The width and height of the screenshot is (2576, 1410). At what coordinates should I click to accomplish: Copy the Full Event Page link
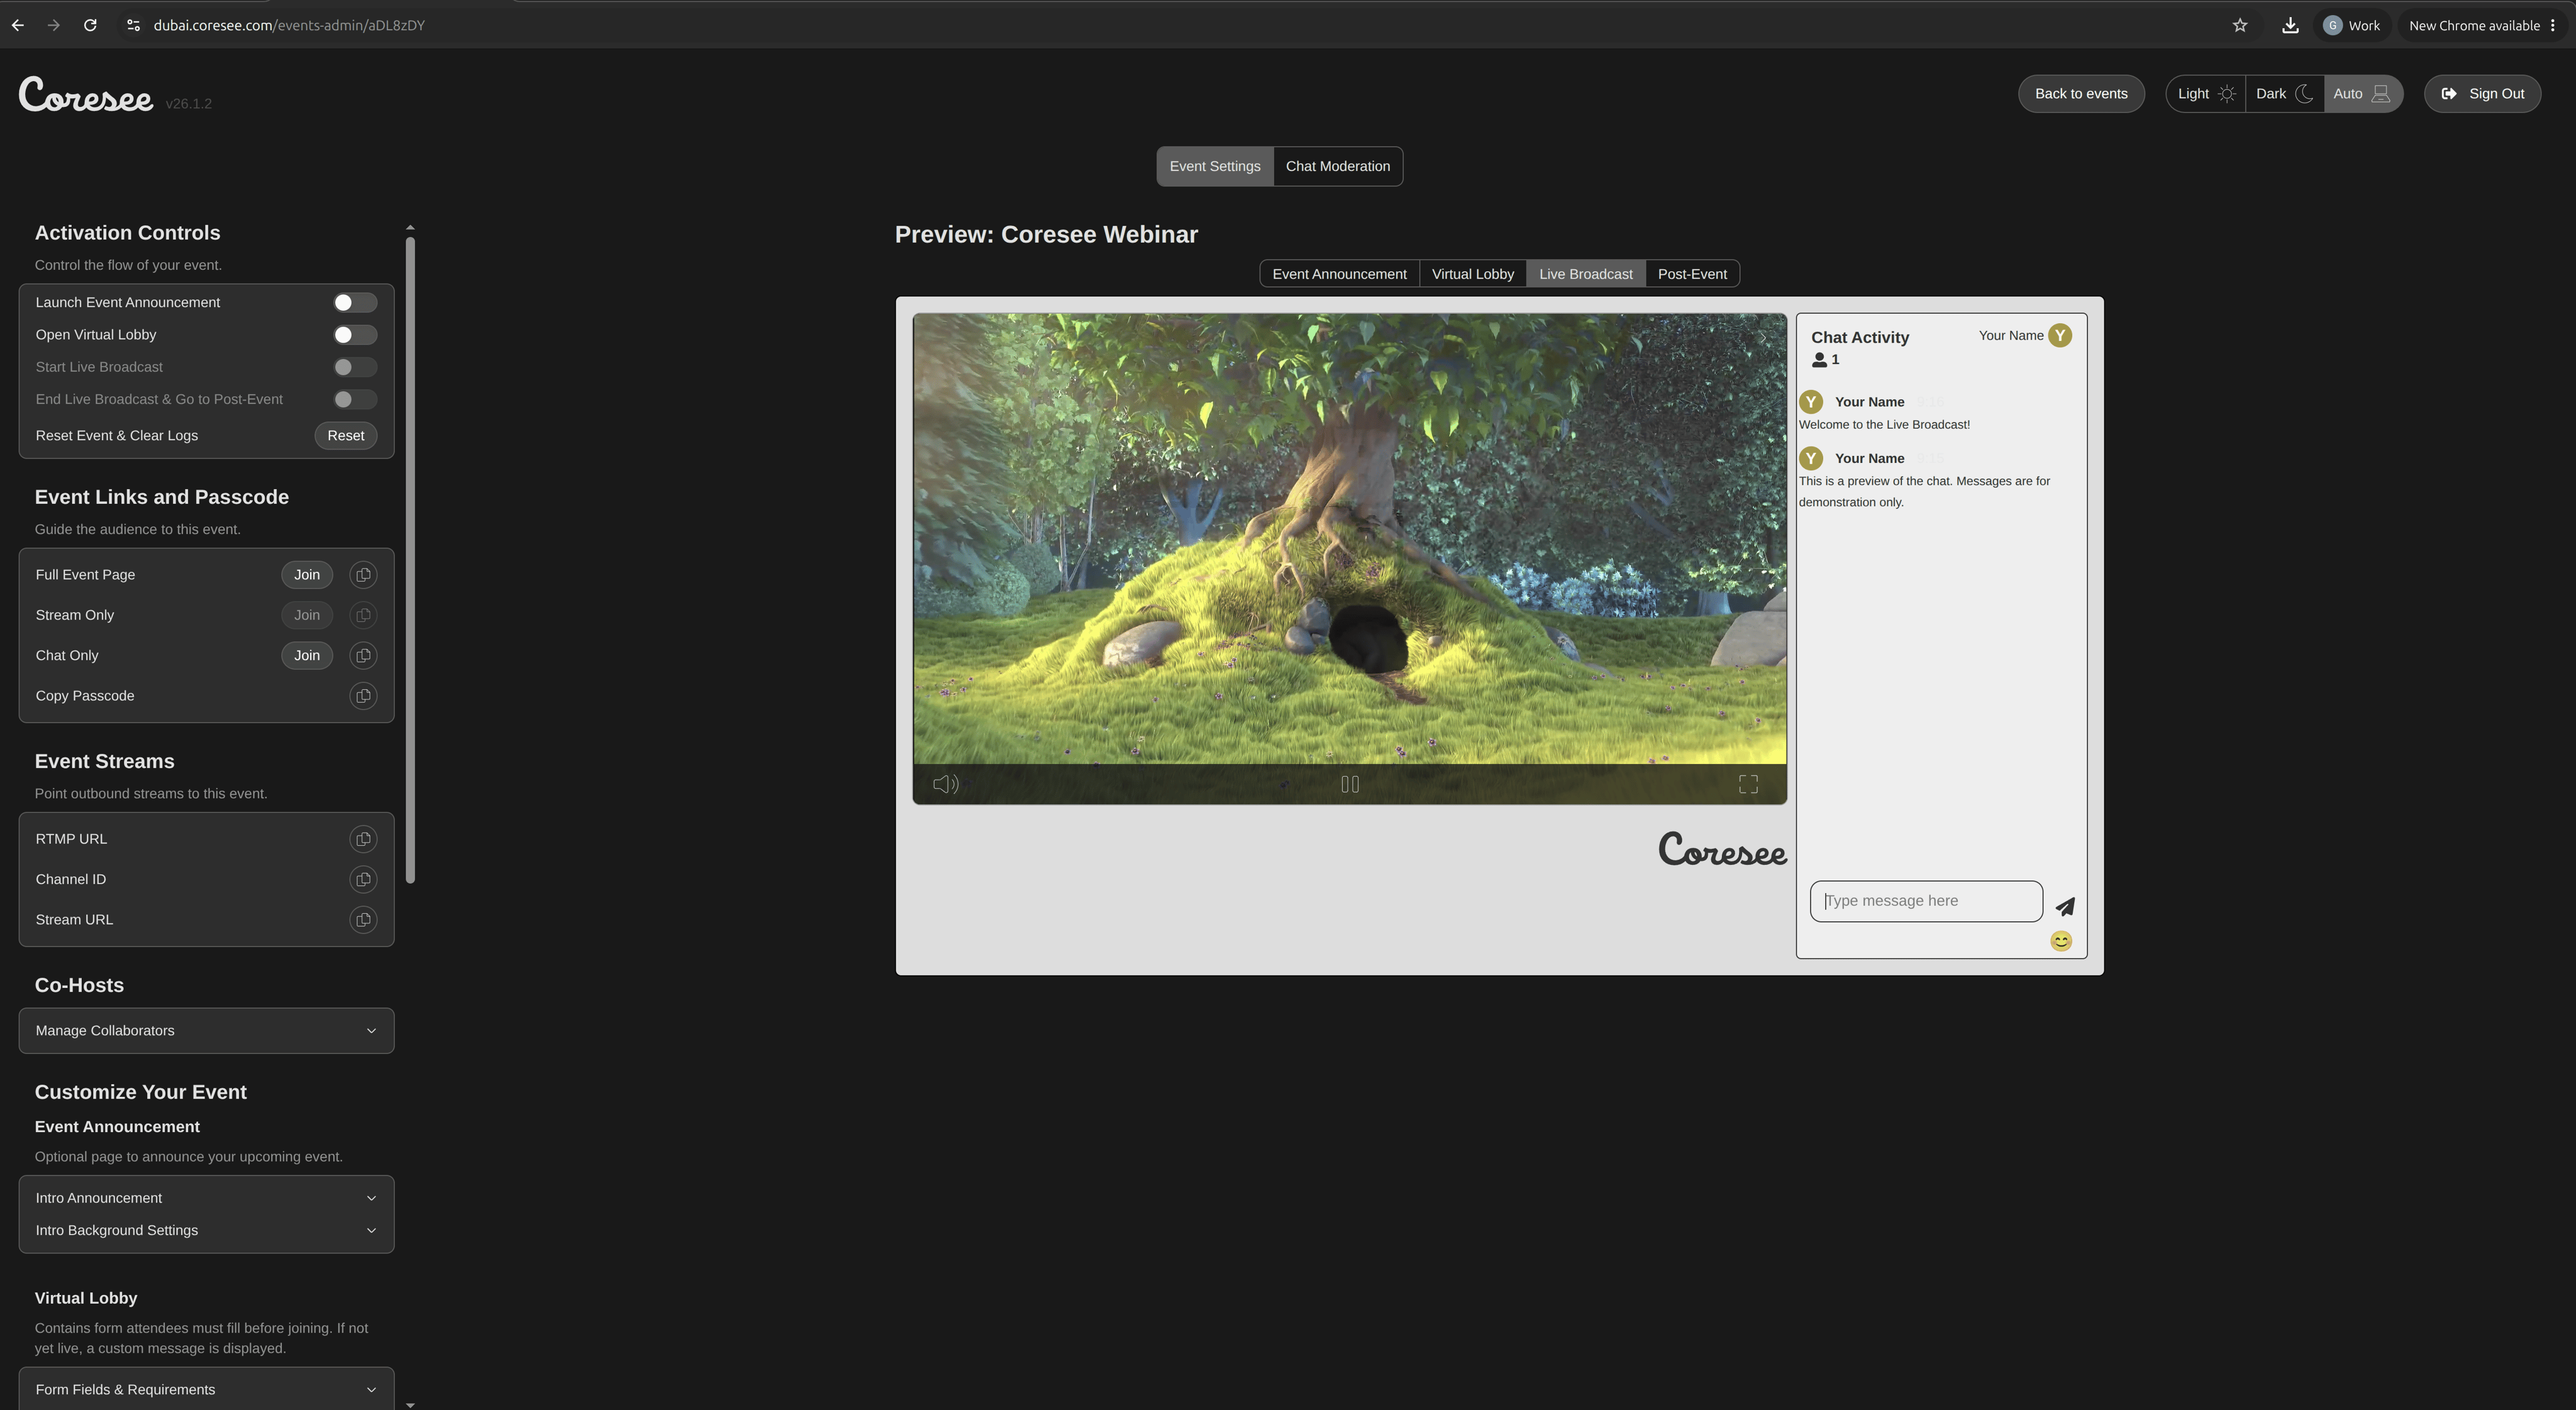click(363, 575)
